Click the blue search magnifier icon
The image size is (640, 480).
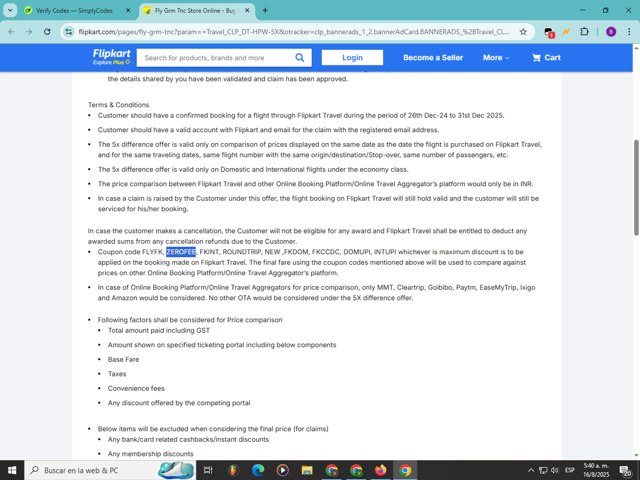click(300, 58)
